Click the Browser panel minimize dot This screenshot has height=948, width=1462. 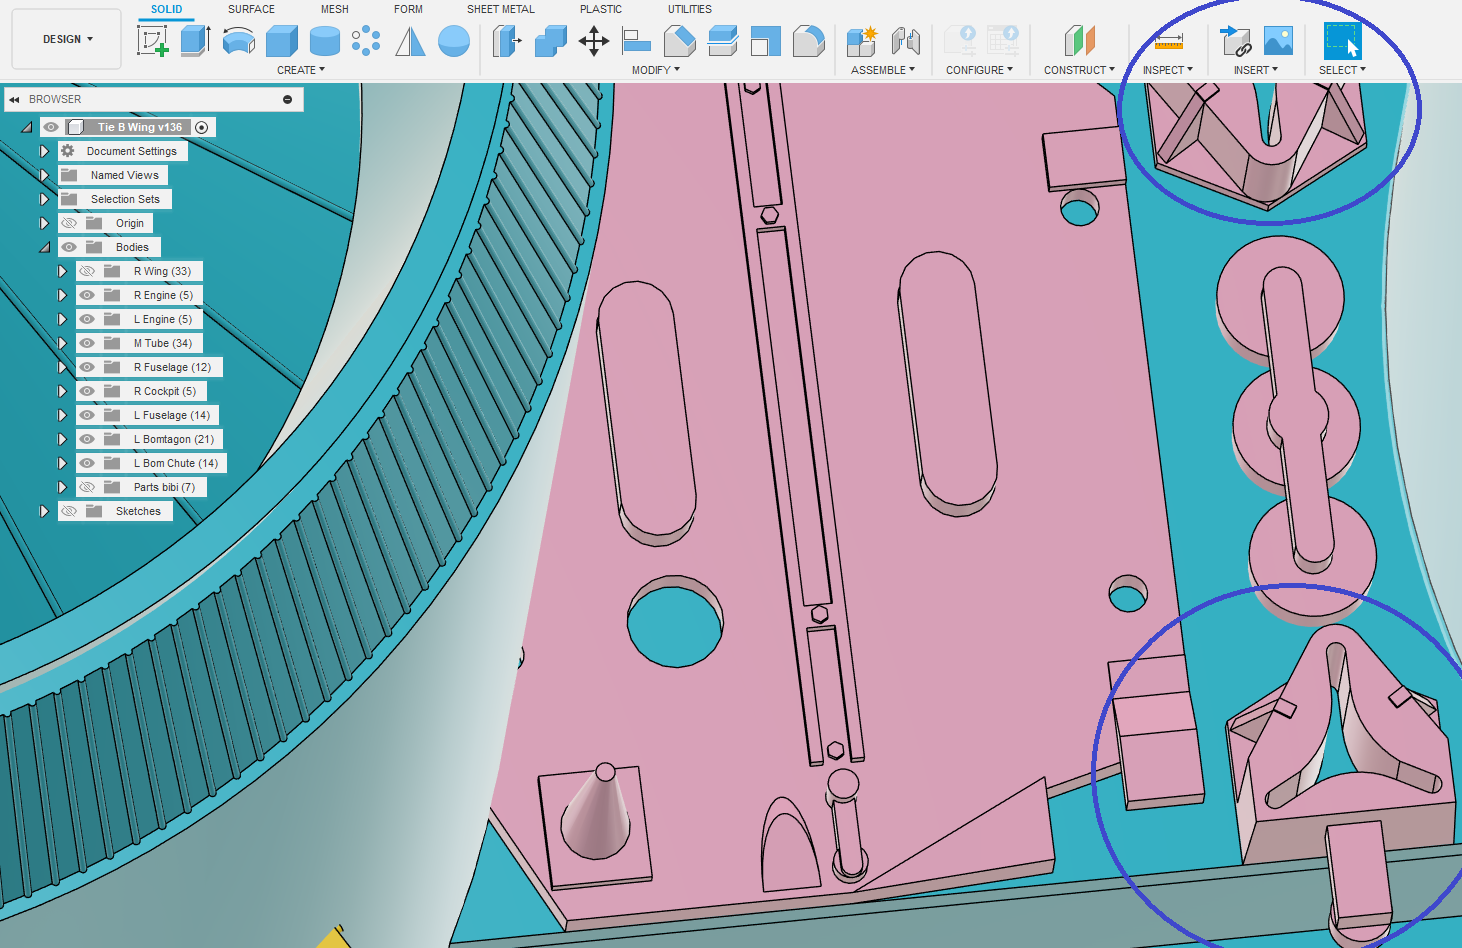click(x=288, y=99)
